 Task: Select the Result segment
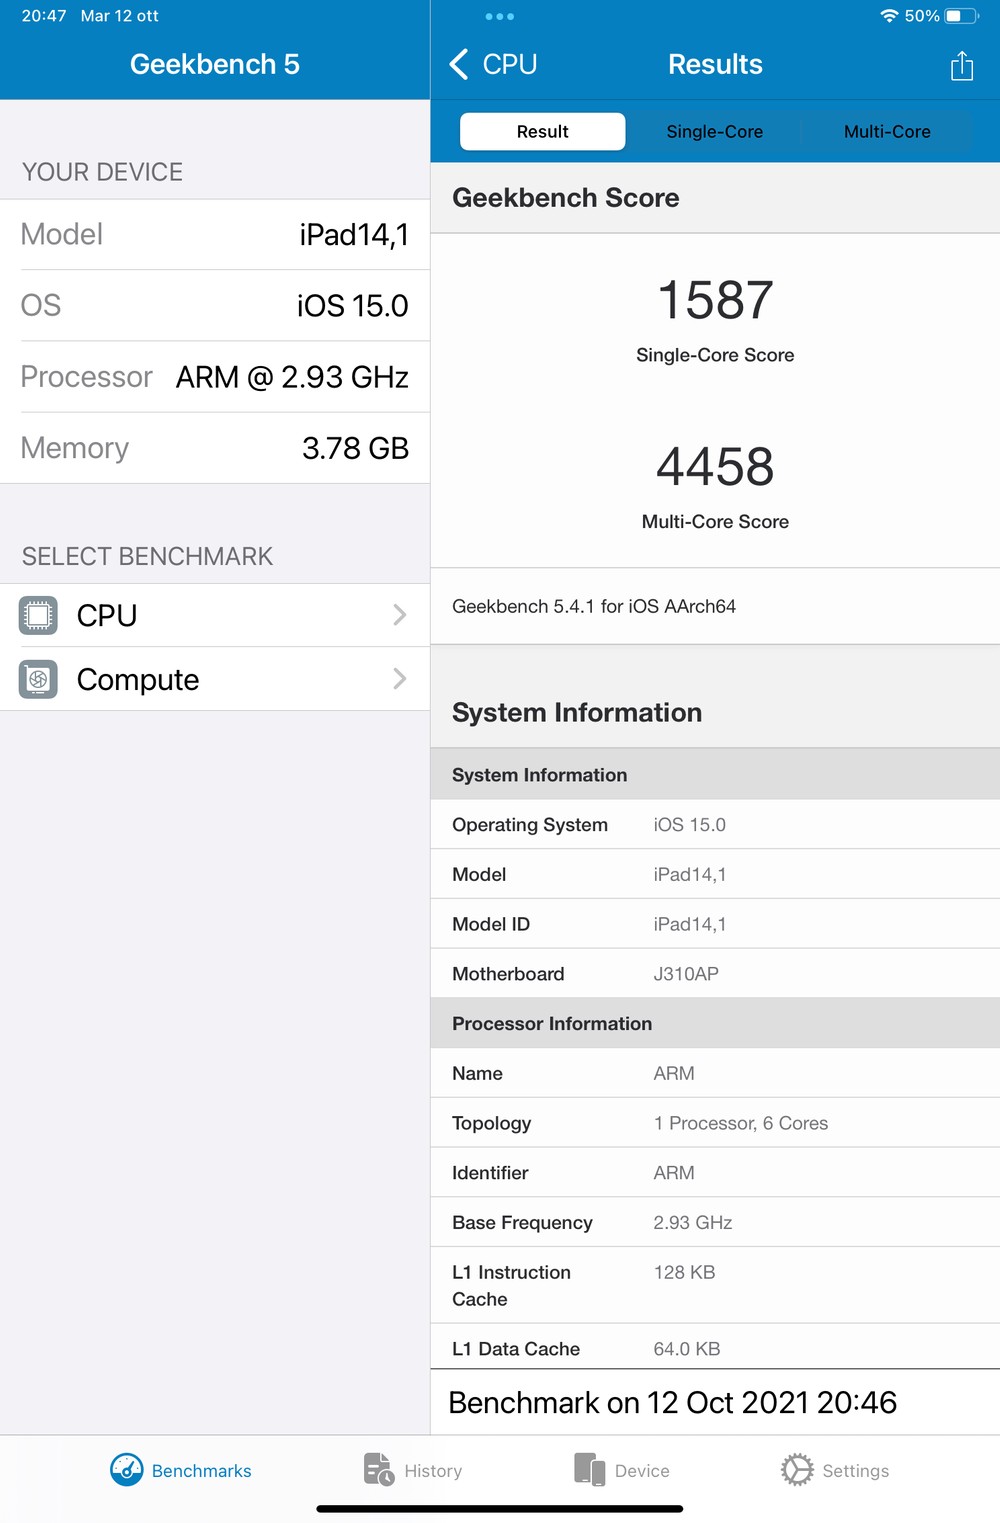(x=542, y=131)
